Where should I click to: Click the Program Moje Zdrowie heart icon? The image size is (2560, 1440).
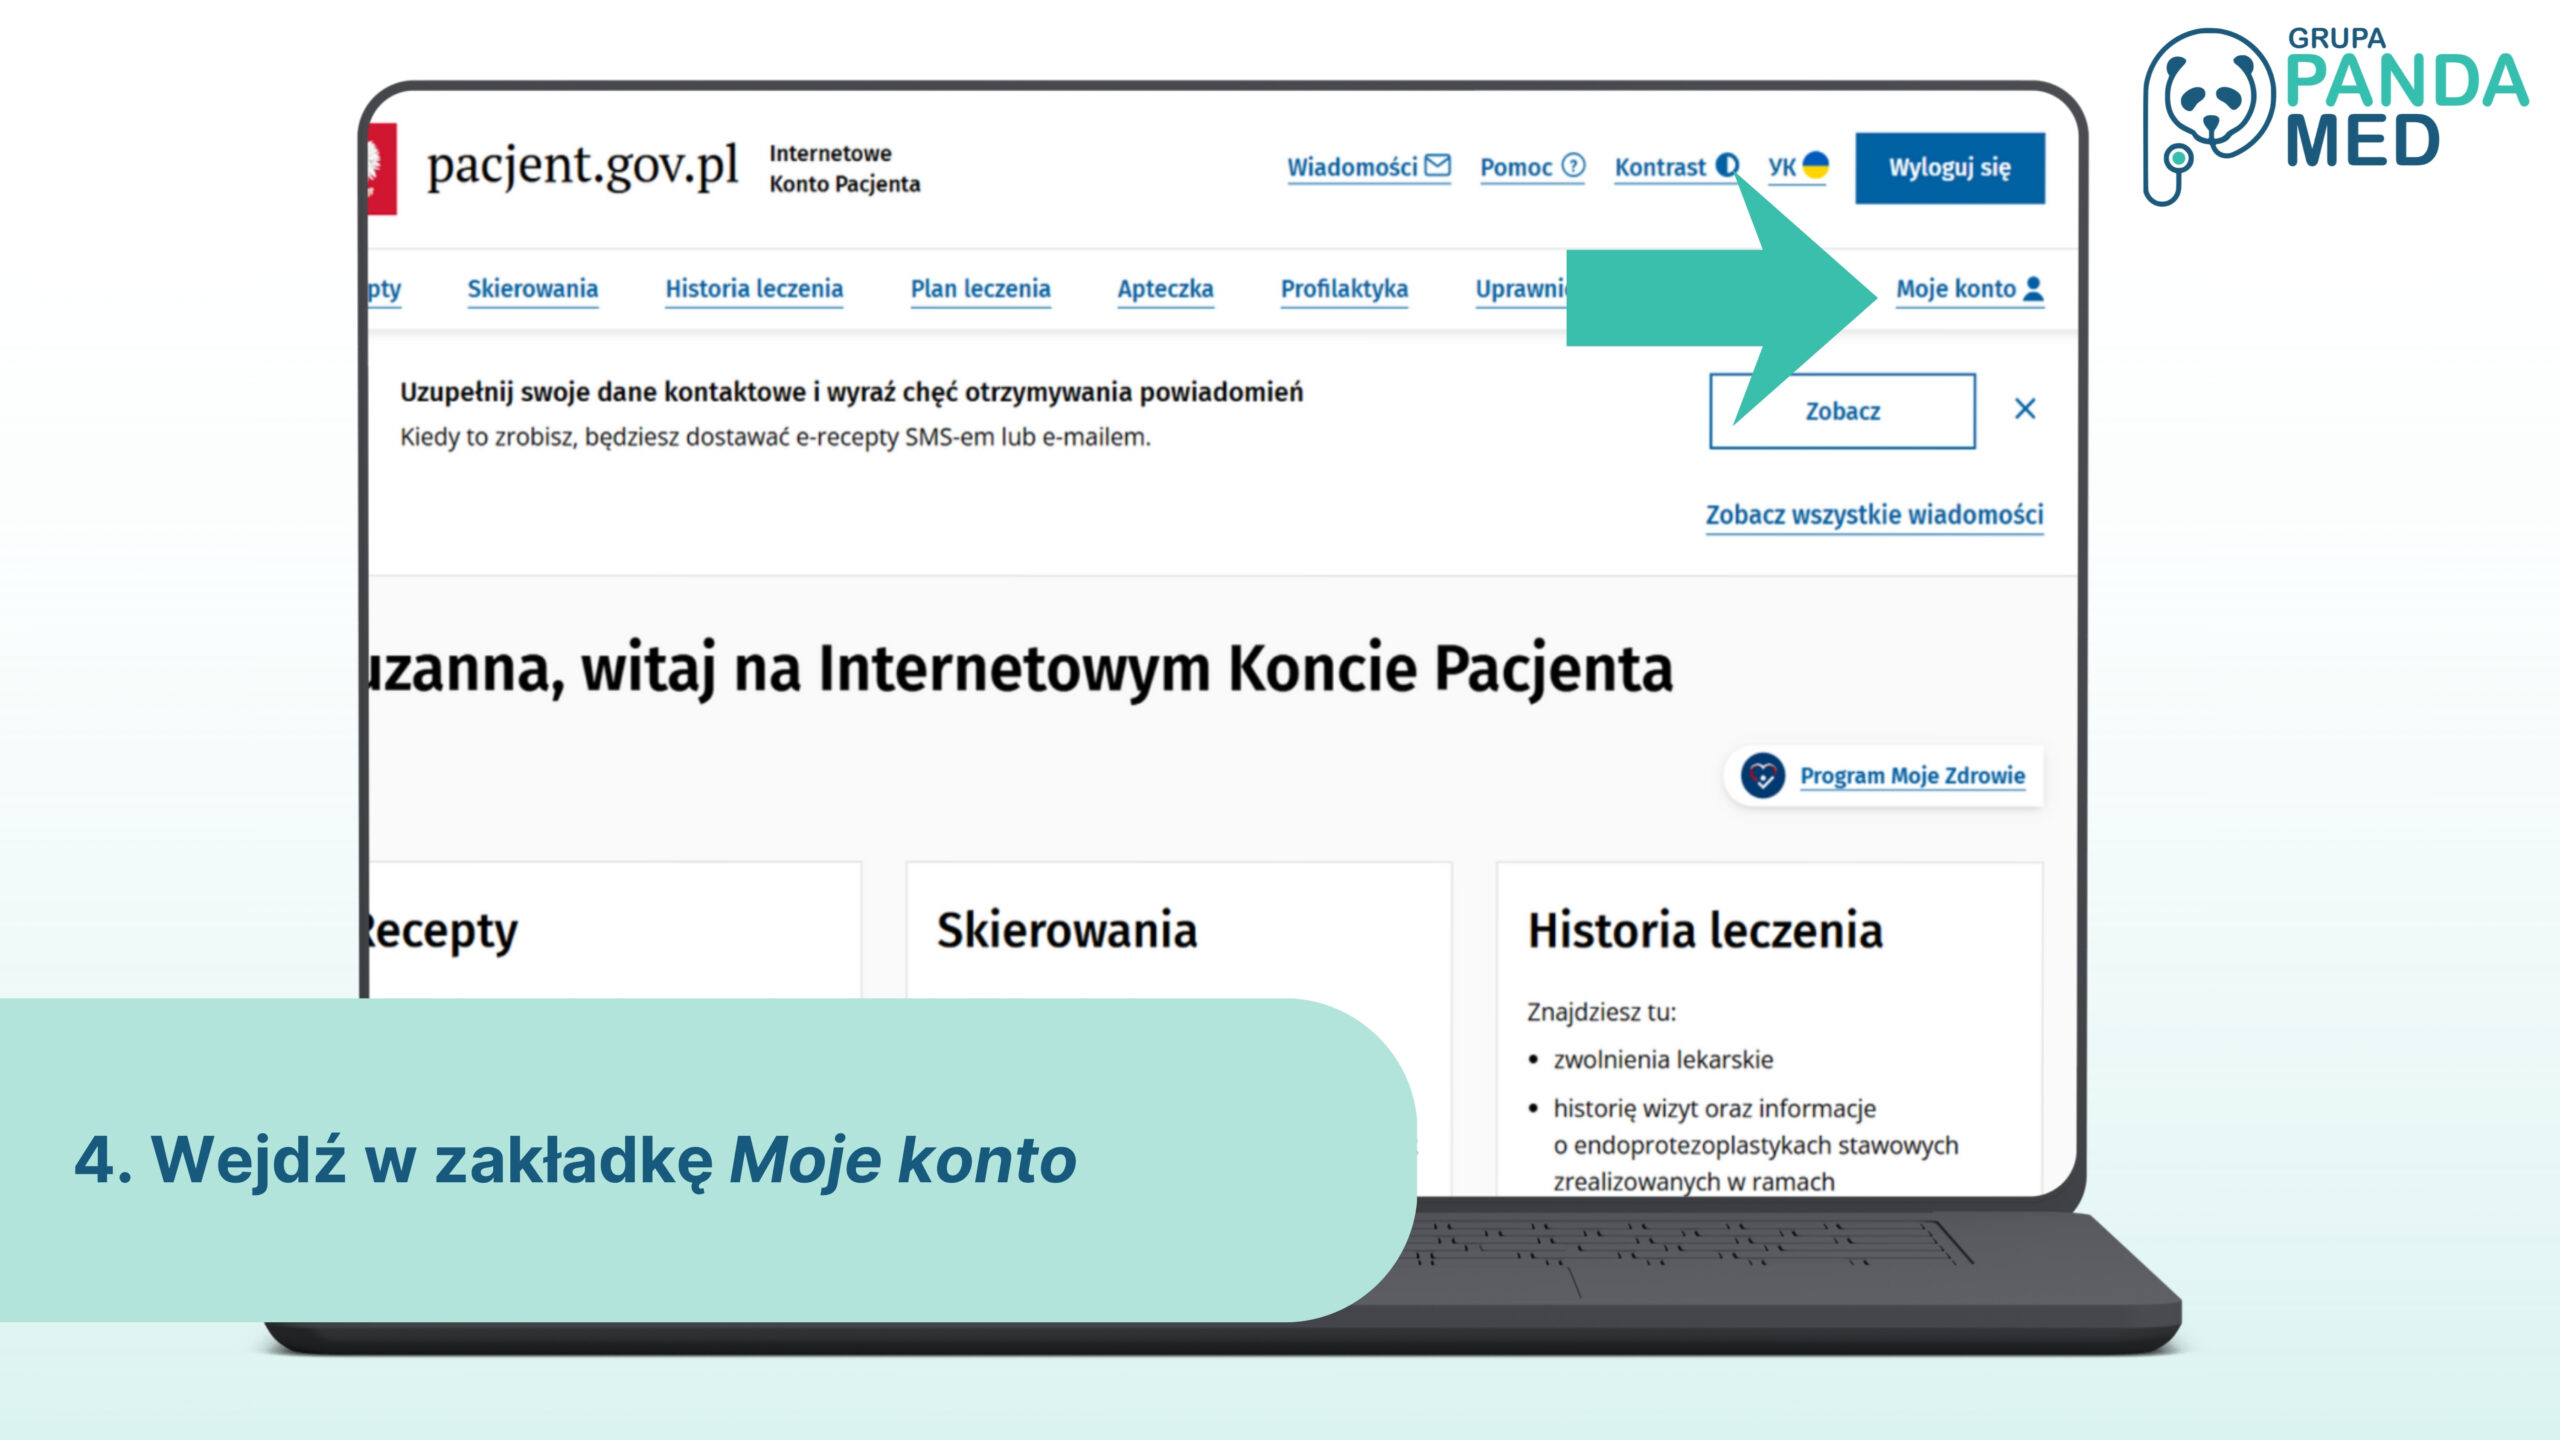pos(1762,775)
